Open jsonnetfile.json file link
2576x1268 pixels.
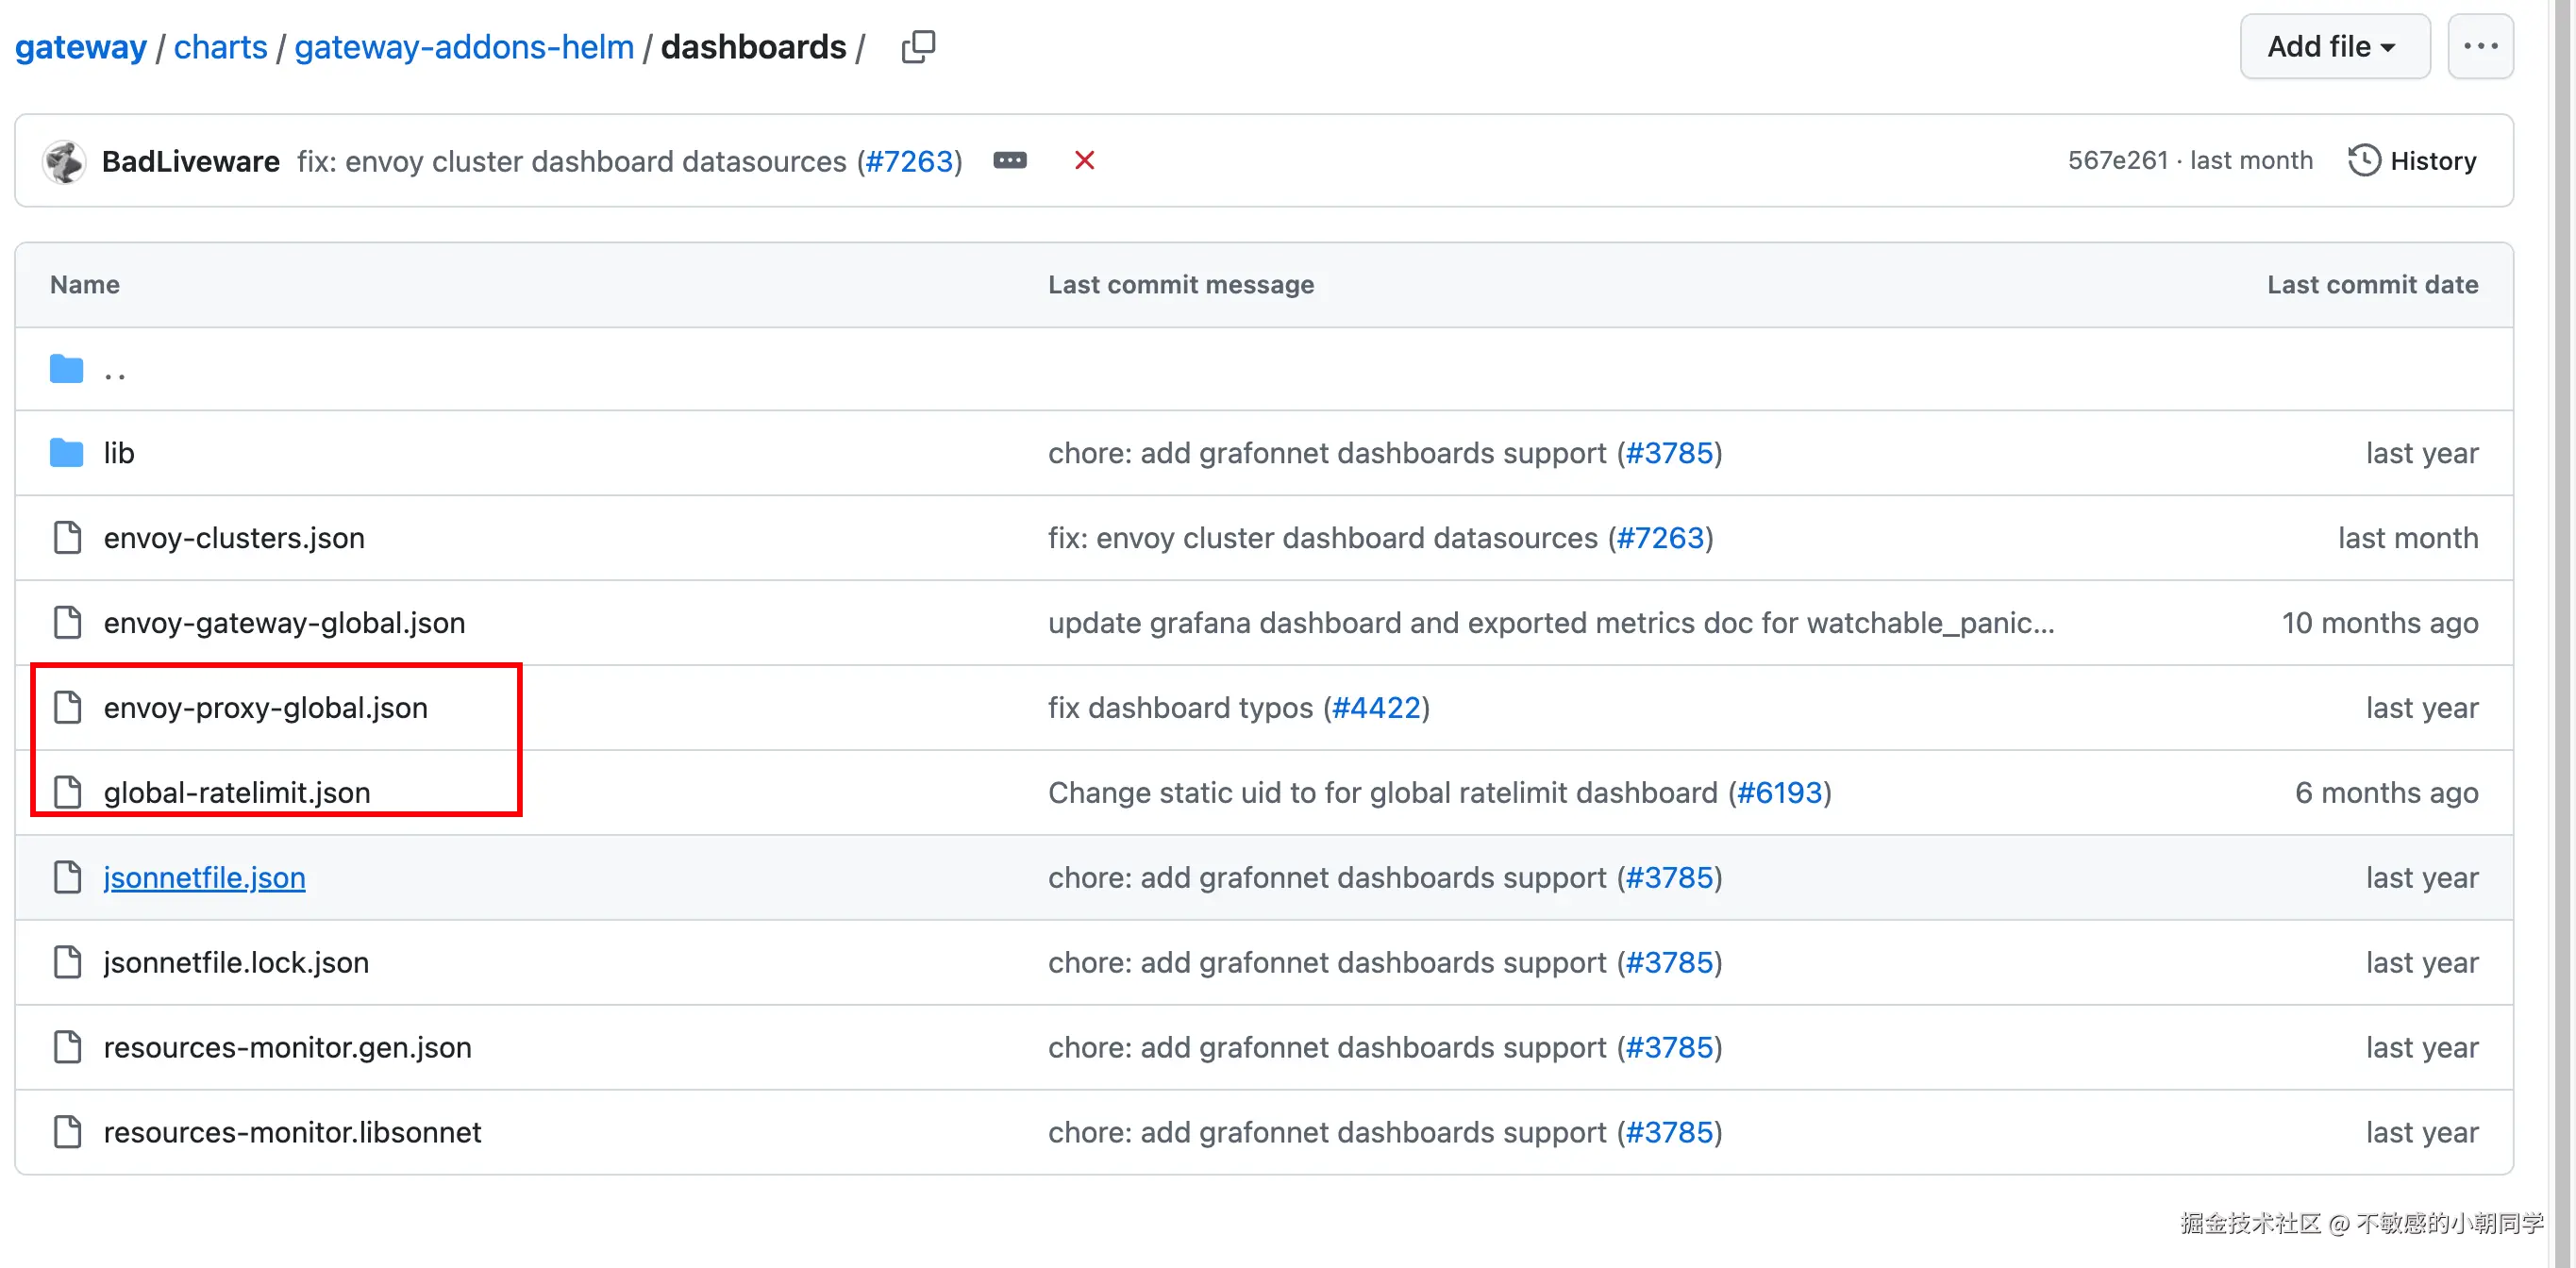[x=204, y=877]
